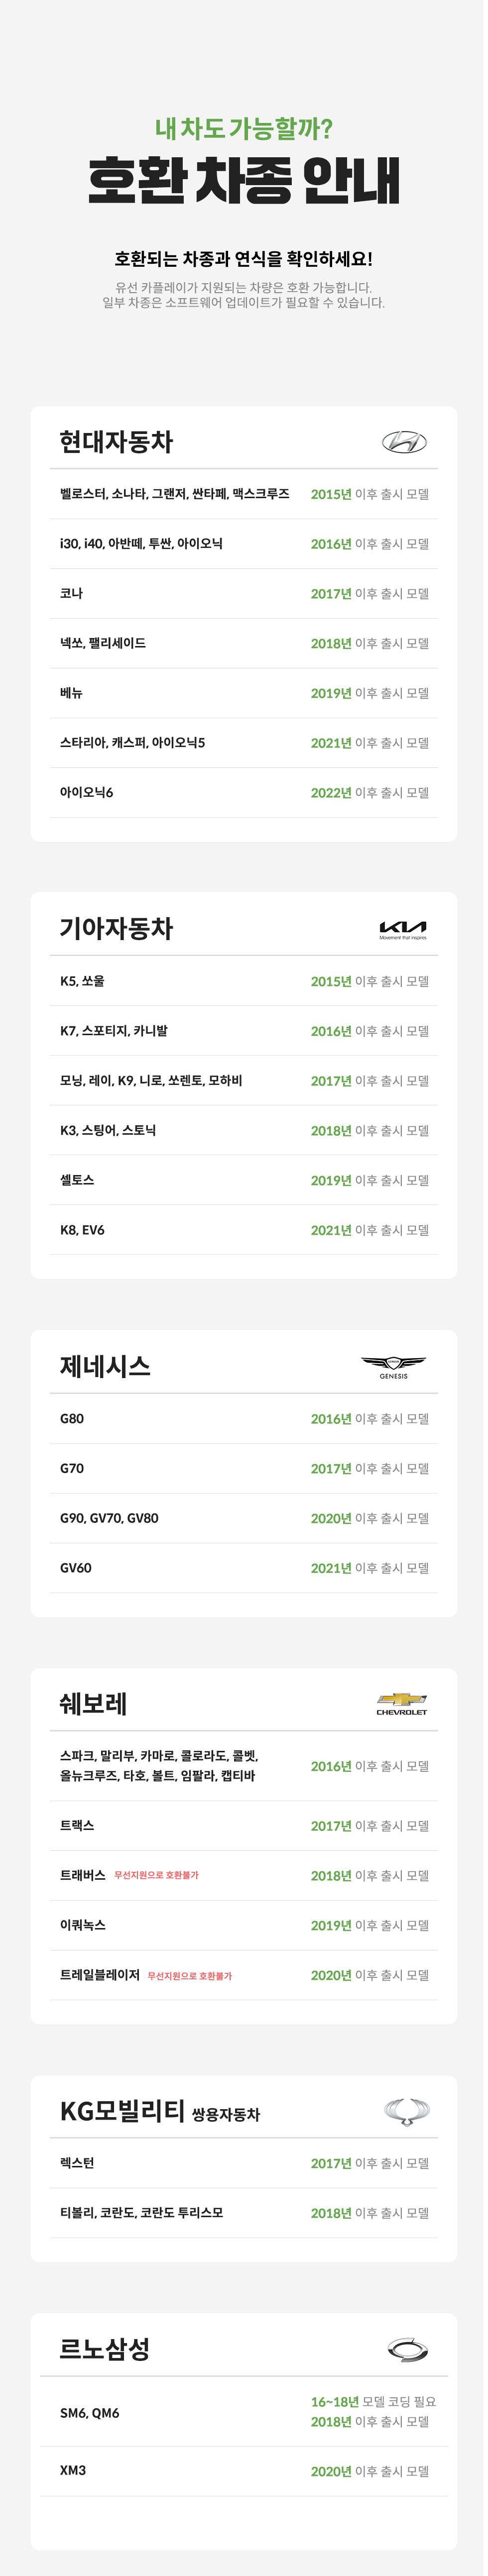Click the green 내 차도 가능할까? subtitle
The image size is (488, 2576).
coord(244,129)
